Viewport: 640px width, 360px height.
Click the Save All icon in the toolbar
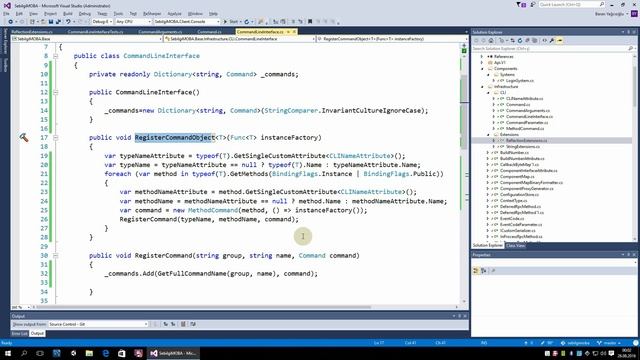[x=58, y=22]
